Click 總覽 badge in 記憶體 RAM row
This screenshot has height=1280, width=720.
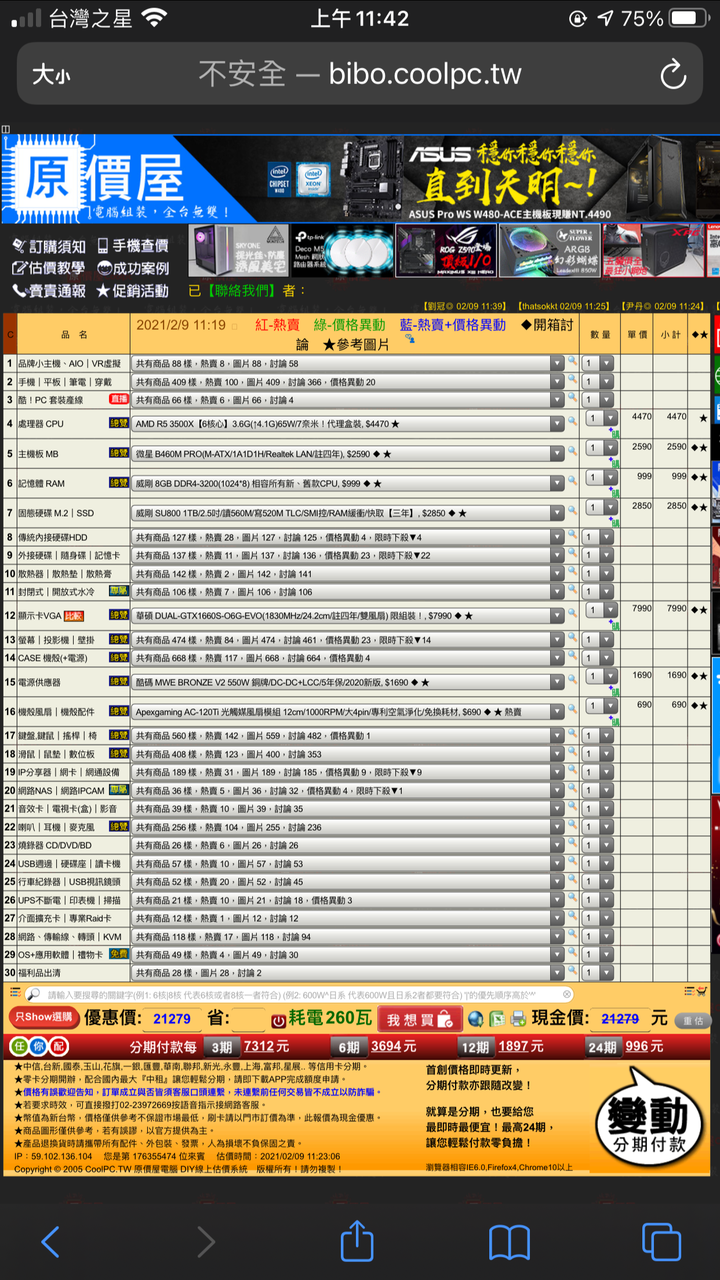click(x=119, y=483)
